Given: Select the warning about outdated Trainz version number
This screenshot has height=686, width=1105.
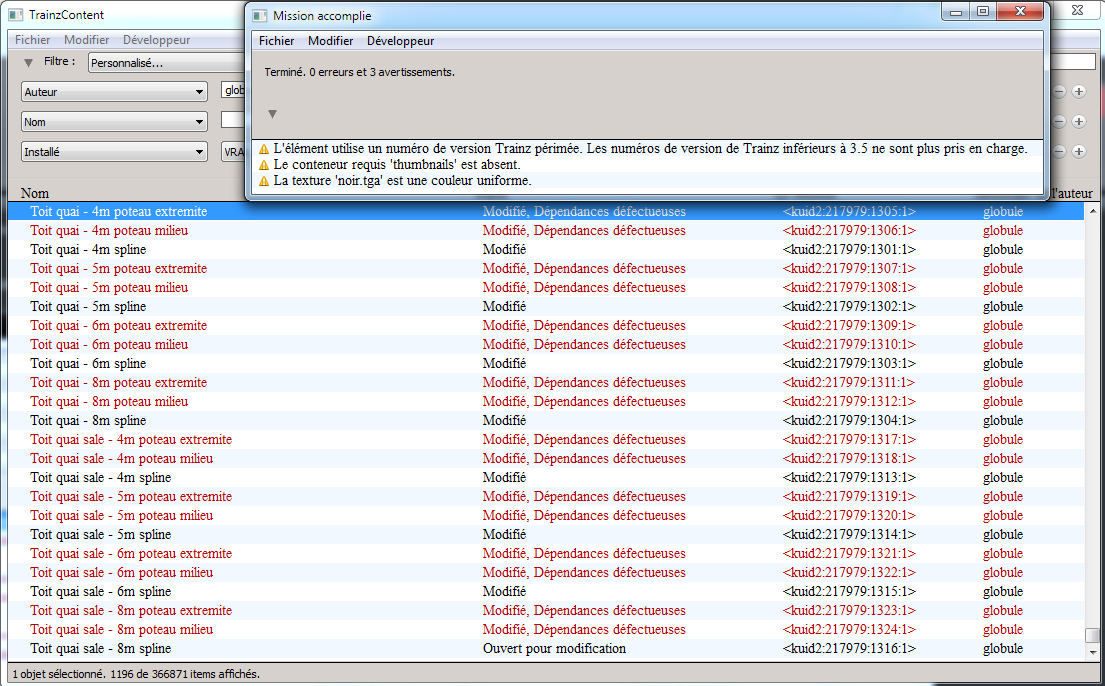Looking at the screenshot, I should 647,149.
